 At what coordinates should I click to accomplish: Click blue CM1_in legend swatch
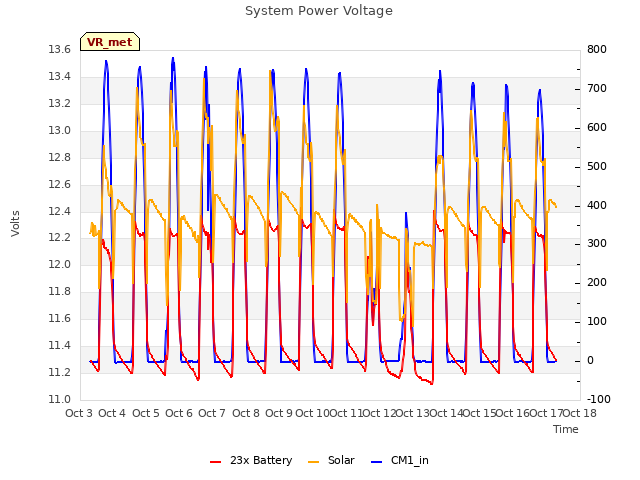(377, 462)
